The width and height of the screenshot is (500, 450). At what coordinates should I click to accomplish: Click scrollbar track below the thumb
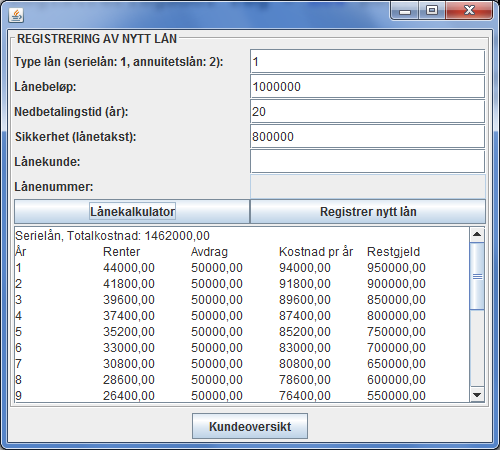[x=477, y=348]
